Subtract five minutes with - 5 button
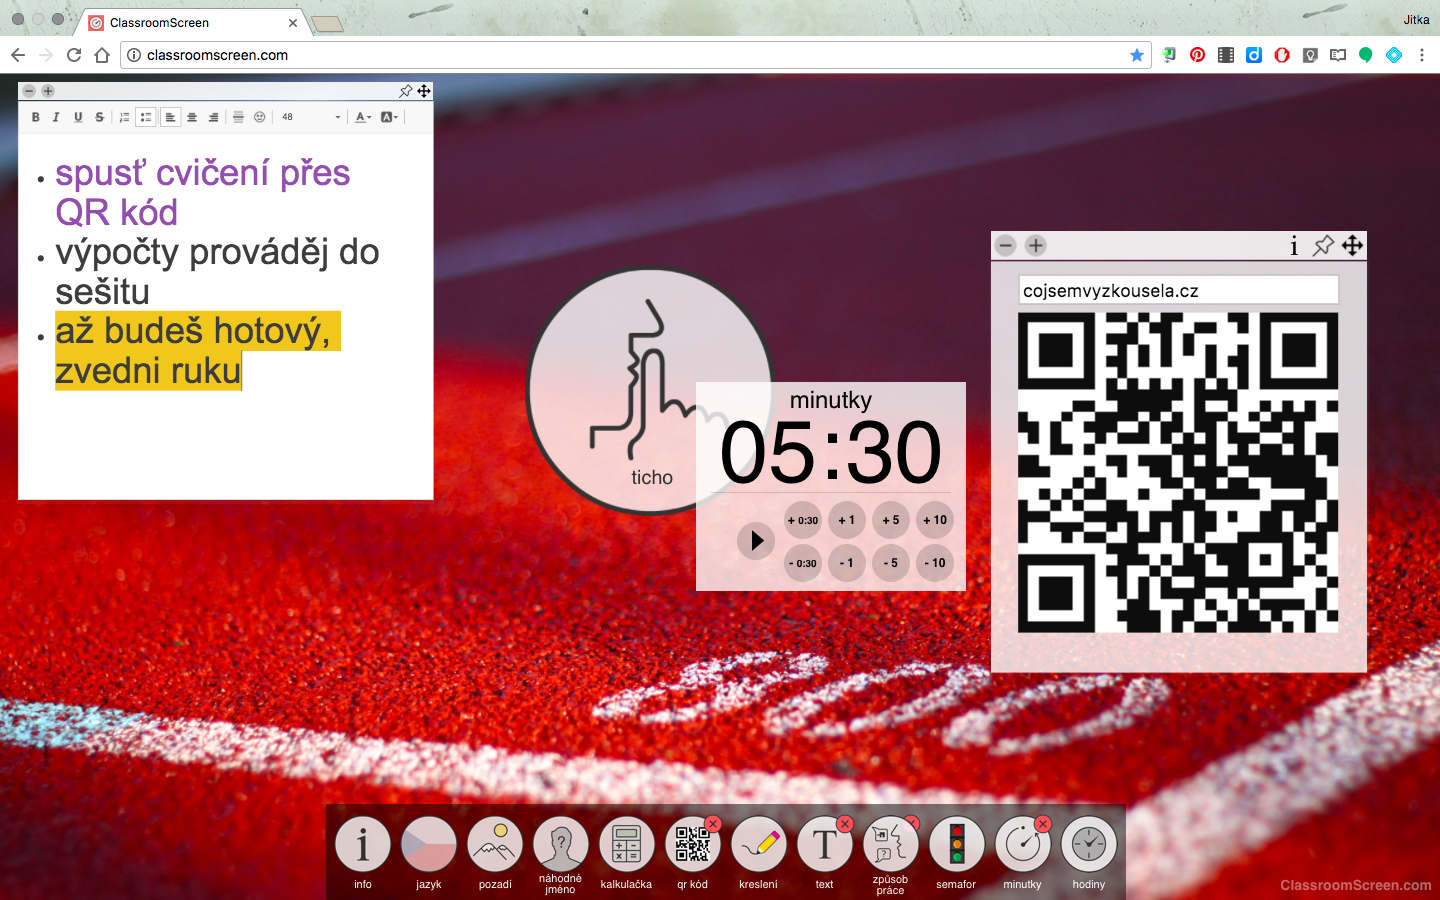 pos(891,563)
